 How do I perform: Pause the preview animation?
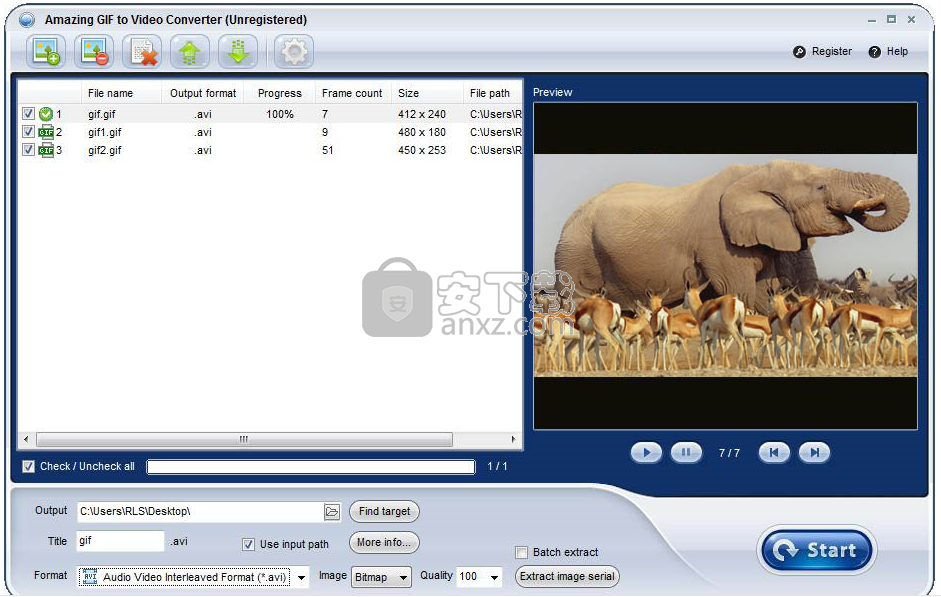[686, 452]
